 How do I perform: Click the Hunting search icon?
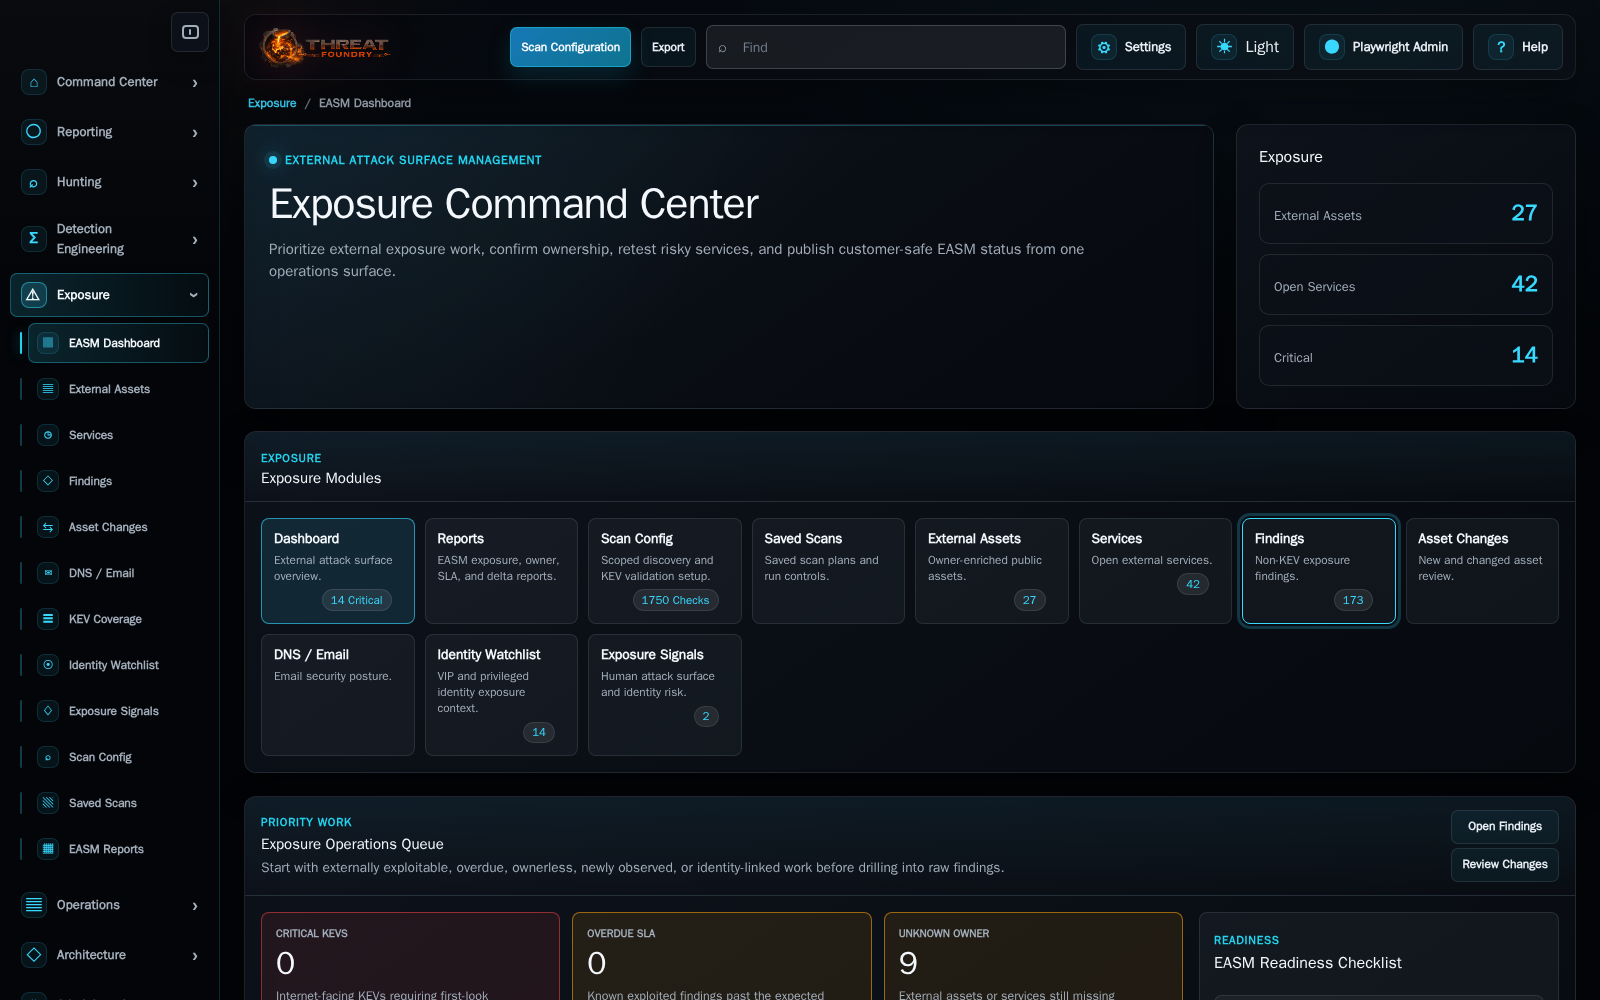pos(34,182)
